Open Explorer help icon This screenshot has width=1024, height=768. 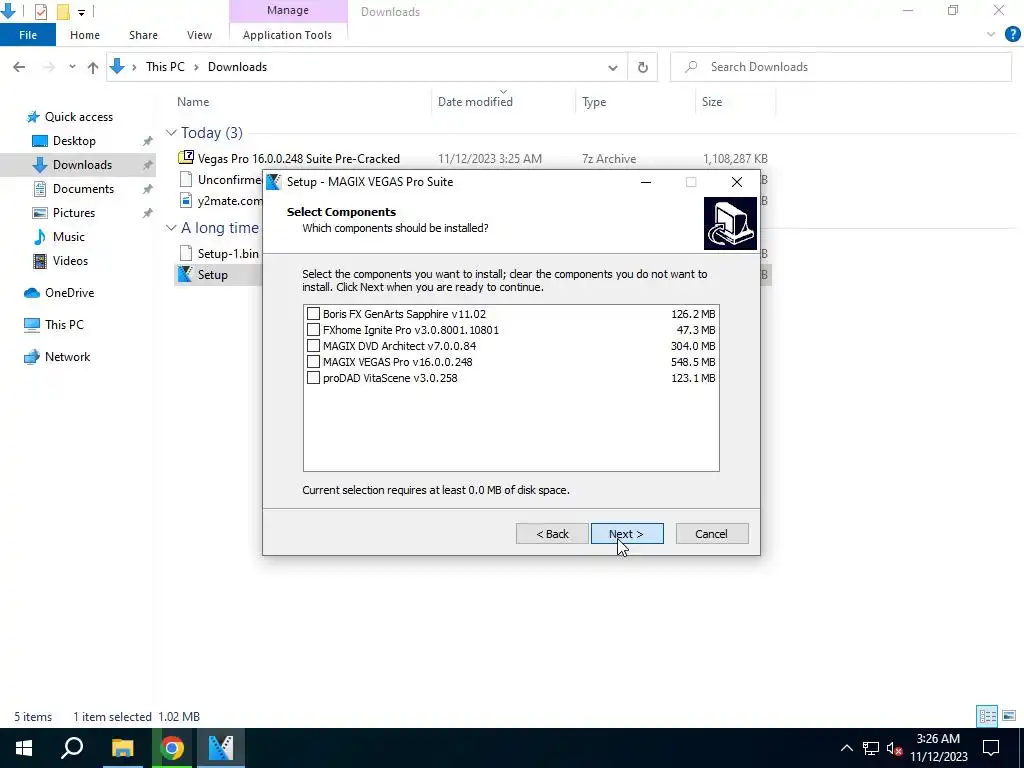coord(1012,35)
